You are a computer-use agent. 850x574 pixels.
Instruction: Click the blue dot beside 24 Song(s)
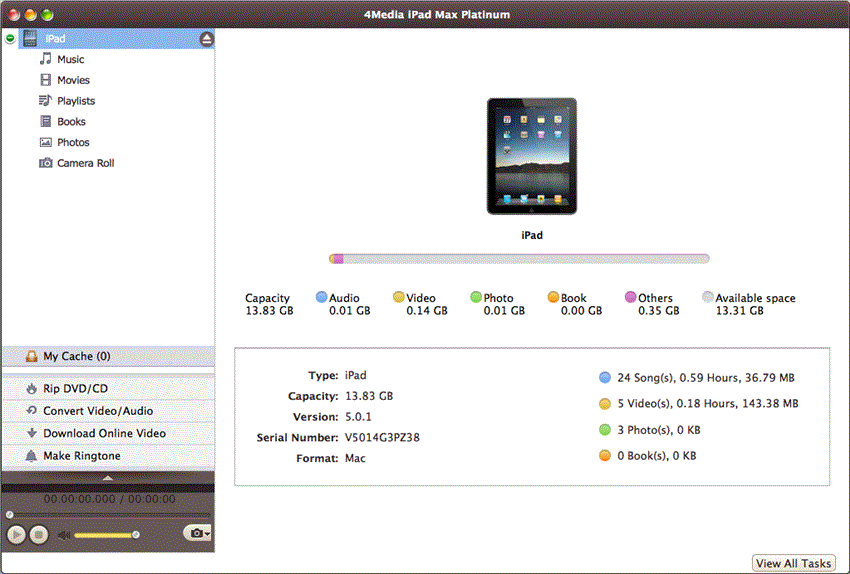605,378
